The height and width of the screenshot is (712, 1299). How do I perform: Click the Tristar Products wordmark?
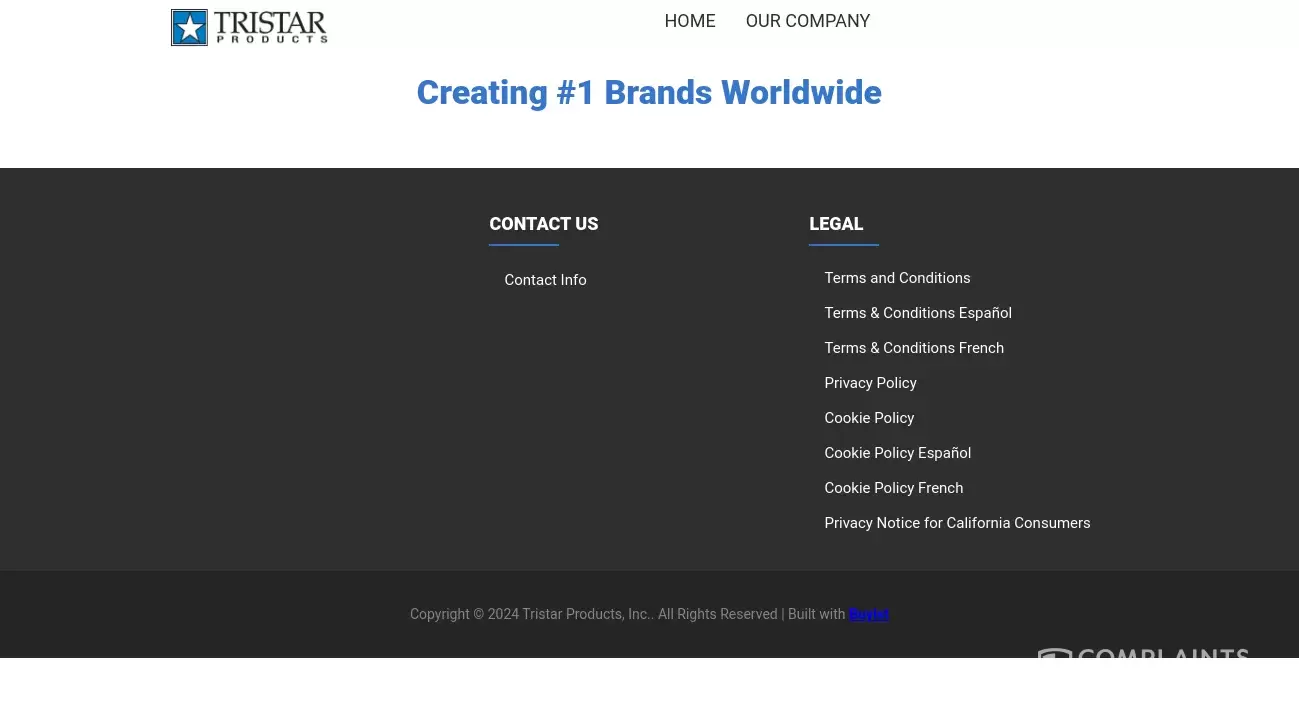tap(270, 27)
